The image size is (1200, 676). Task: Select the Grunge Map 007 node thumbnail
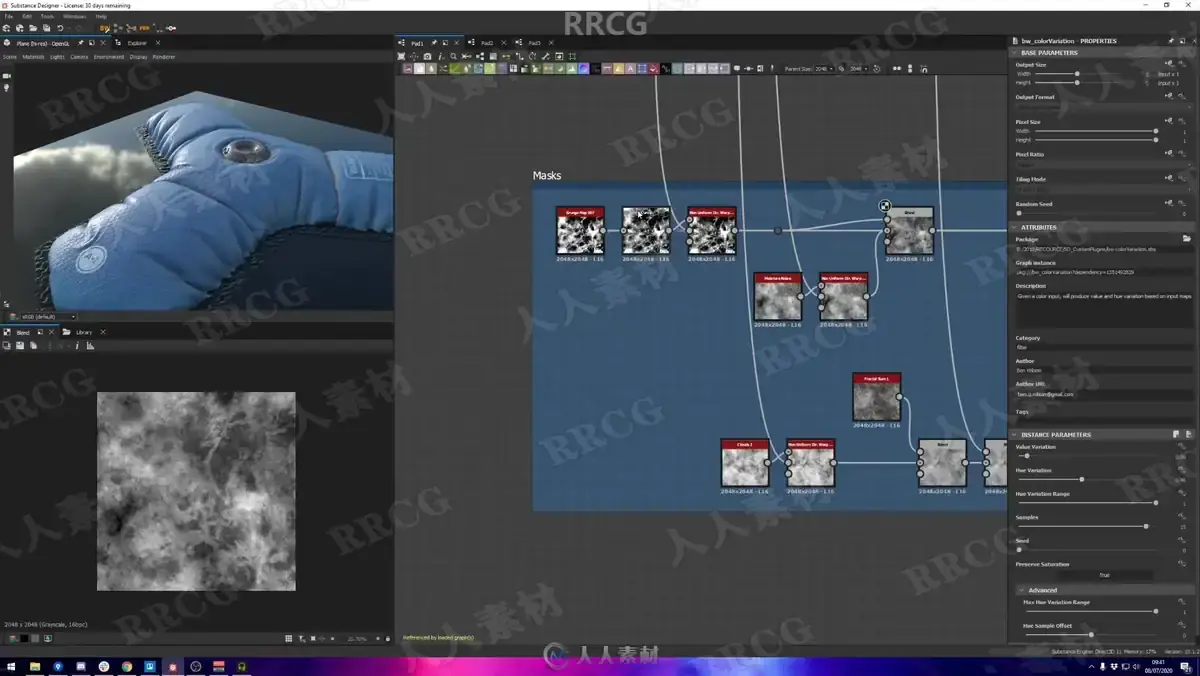(580, 233)
